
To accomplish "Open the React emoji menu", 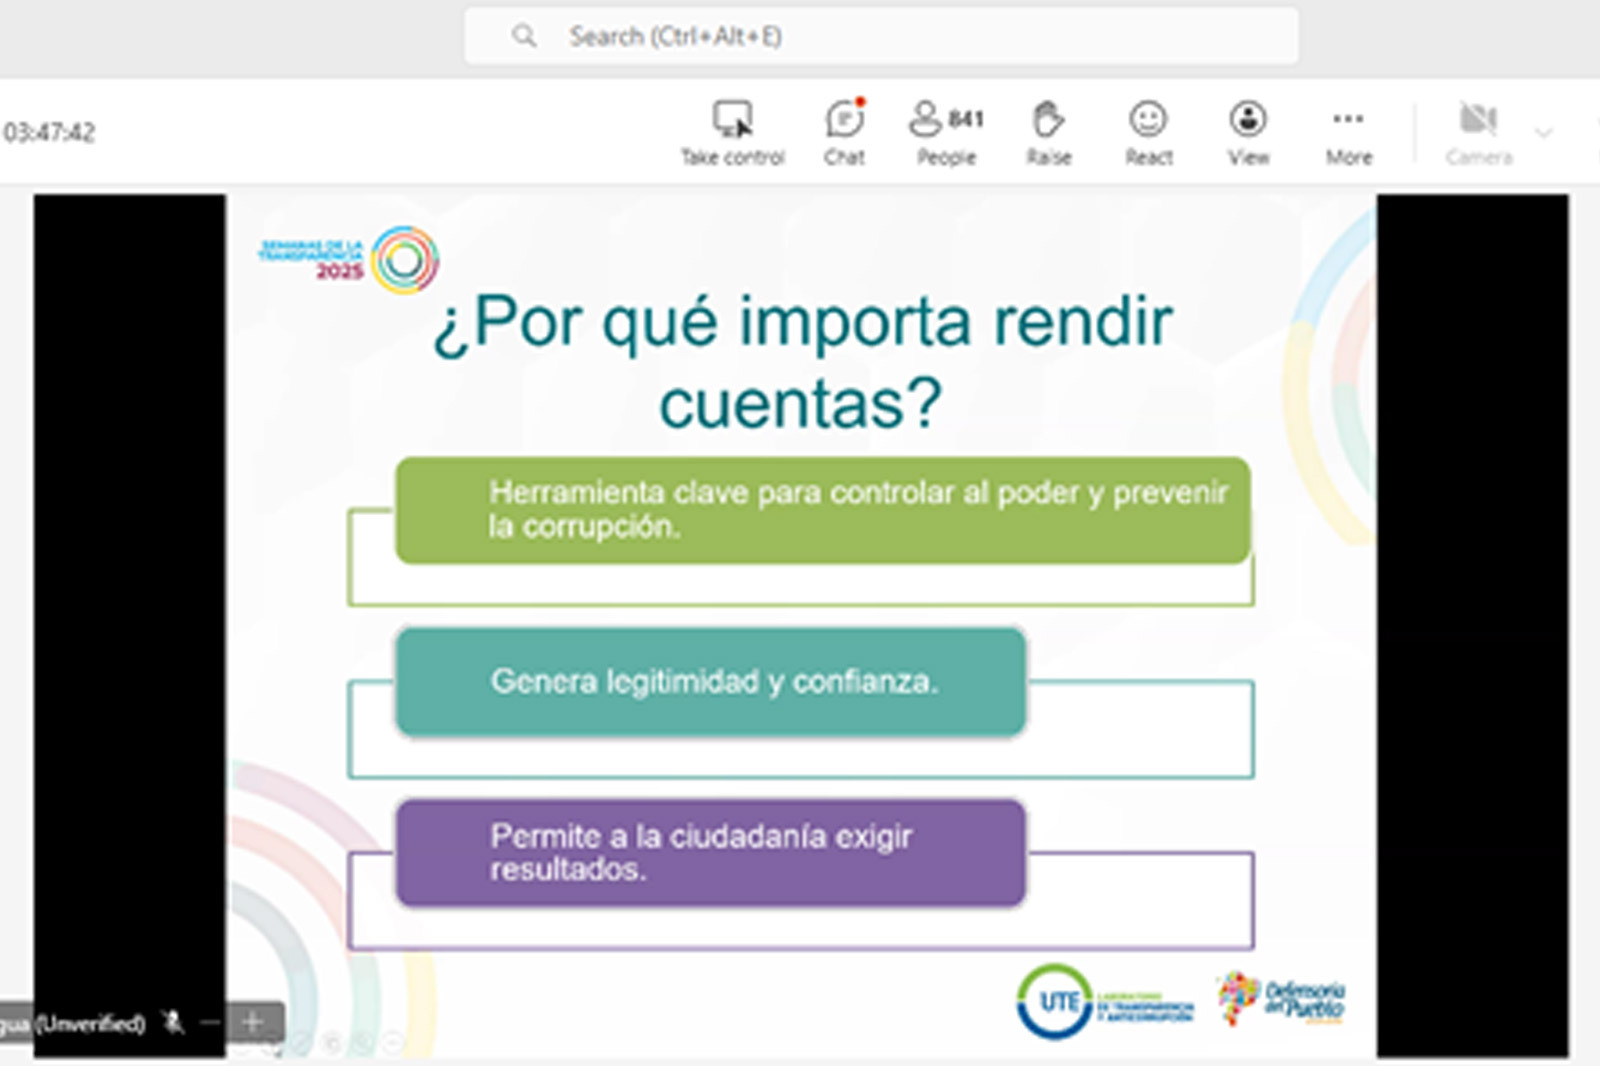I will coord(1148,132).
